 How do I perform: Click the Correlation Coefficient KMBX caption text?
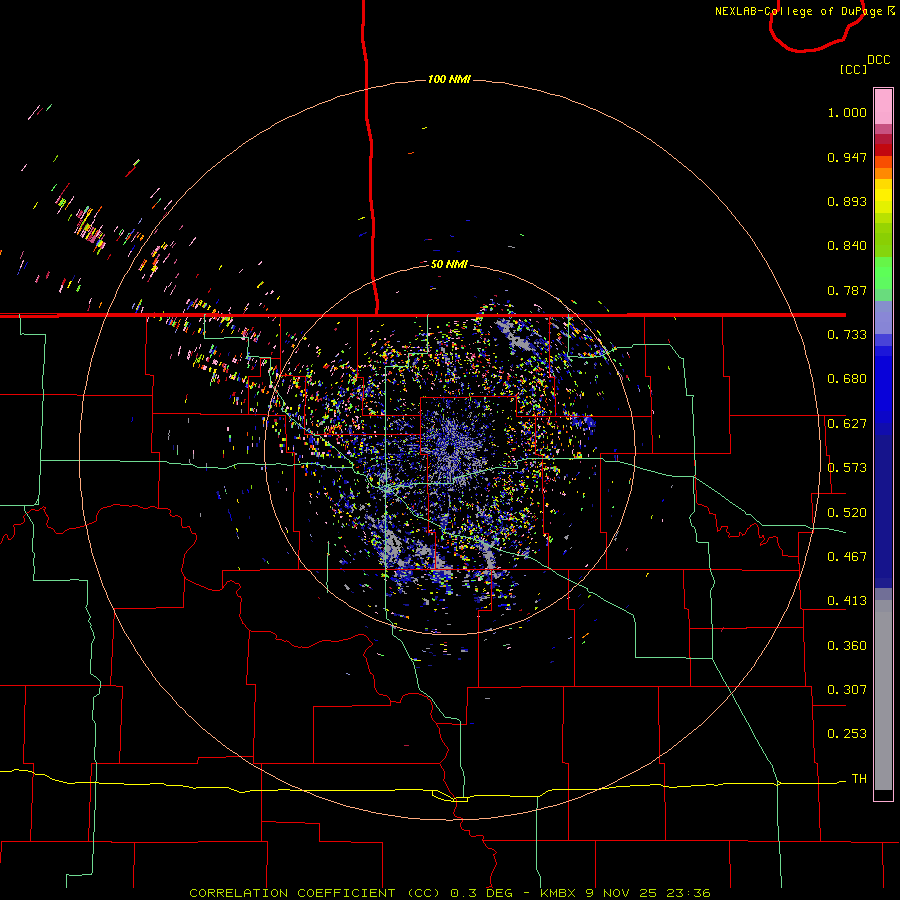449,893
